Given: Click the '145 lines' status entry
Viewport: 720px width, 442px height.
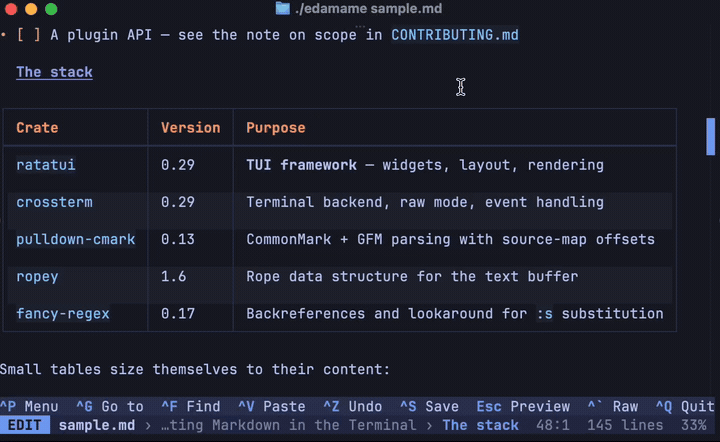Looking at the screenshot, I should [625, 425].
